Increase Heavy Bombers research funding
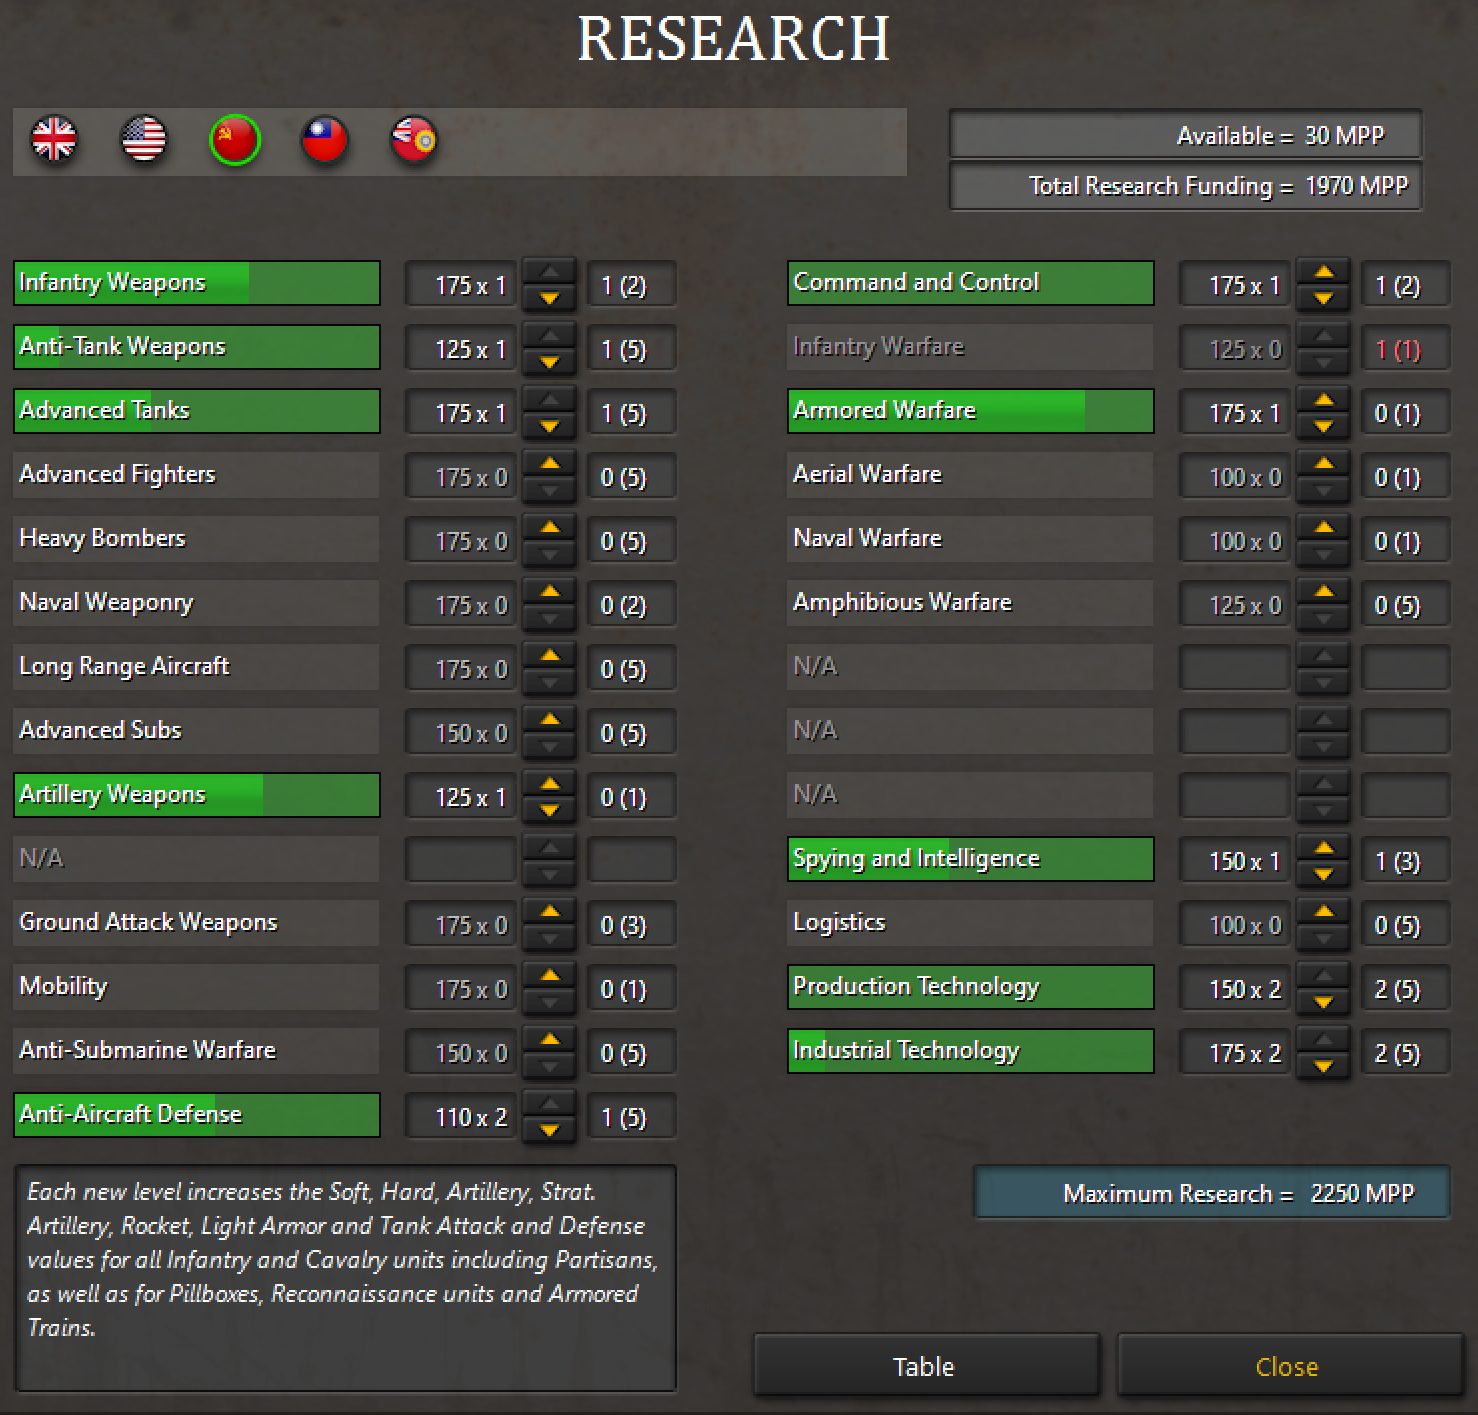Image resolution: width=1478 pixels, height=1415 pixels. [548, 527]
